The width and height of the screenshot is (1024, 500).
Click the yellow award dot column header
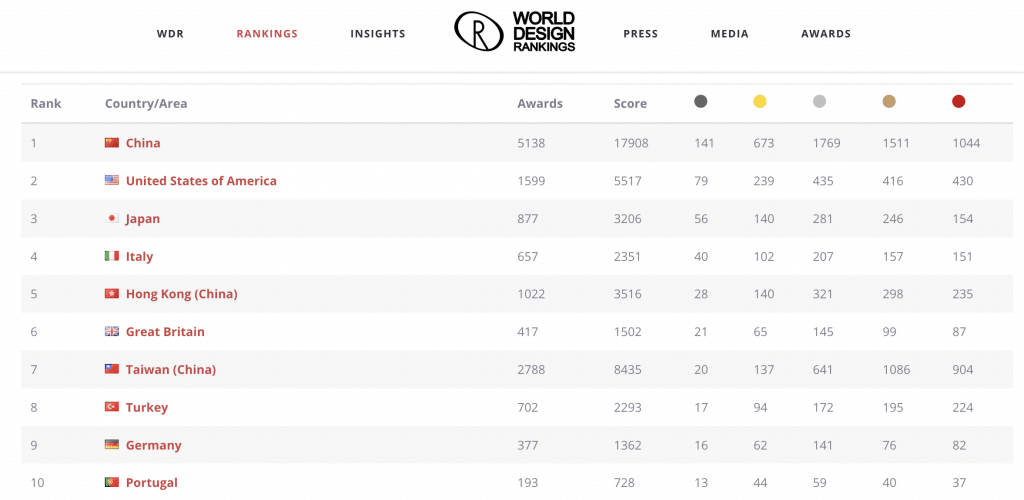[x=760, y=102]
